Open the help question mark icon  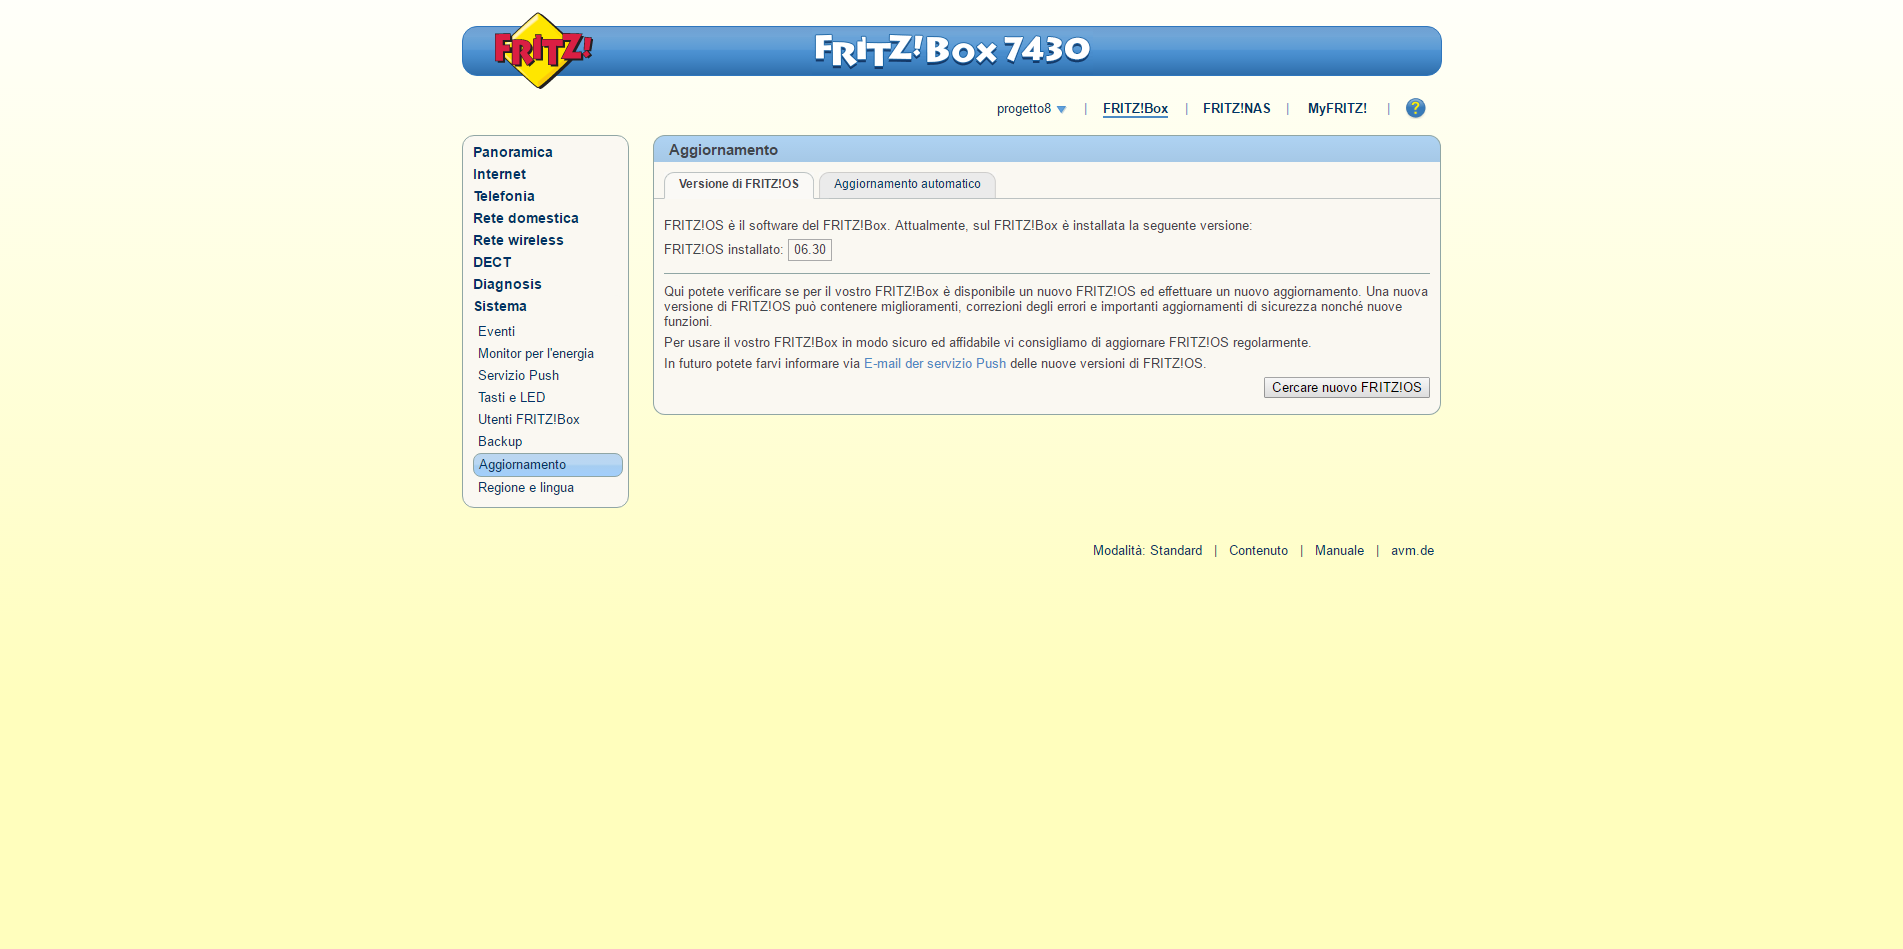tap(1415, 108)
